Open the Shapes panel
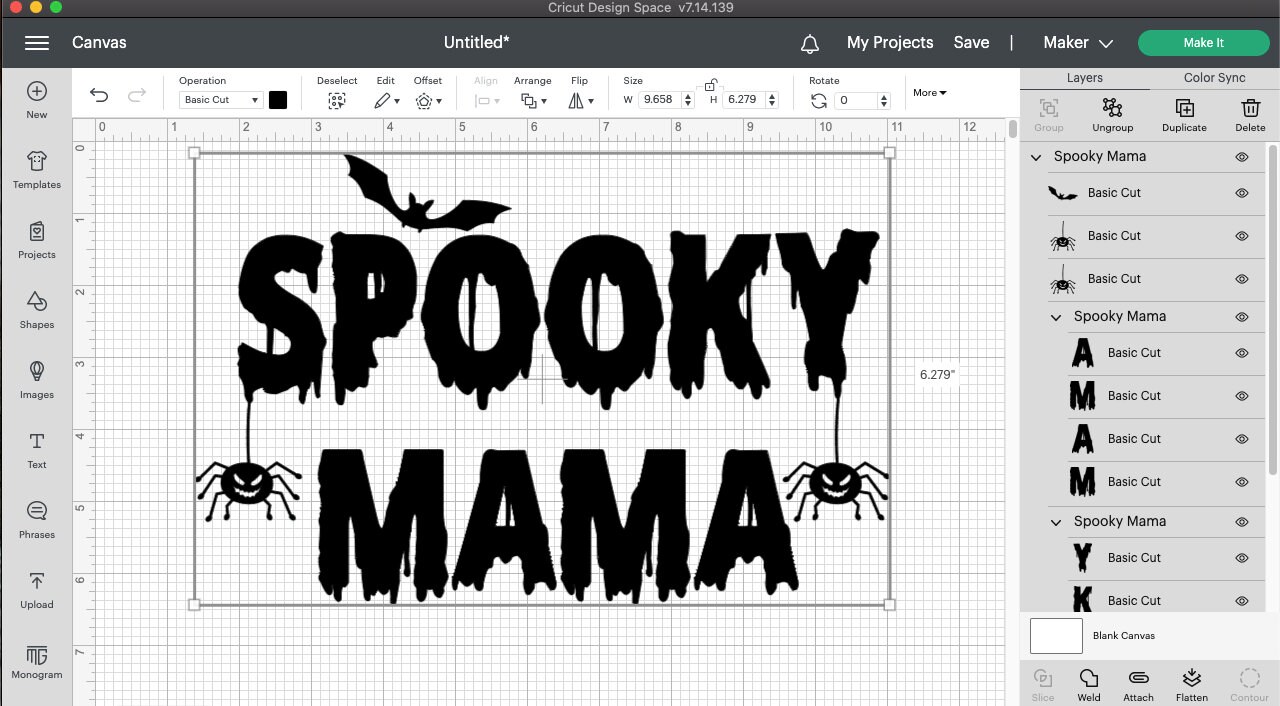Screen dimensions: 1280x706 (x=36, y=312)
